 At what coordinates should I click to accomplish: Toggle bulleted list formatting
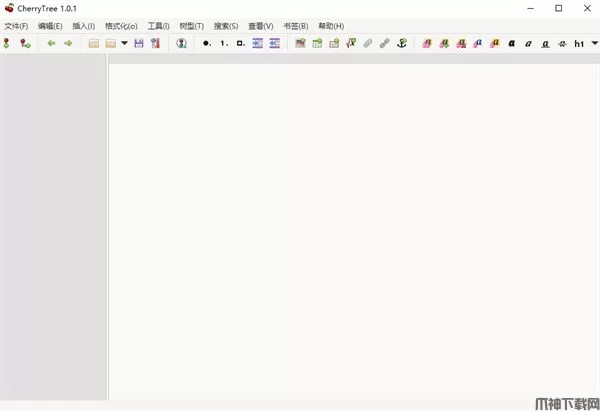click(207, 43)
